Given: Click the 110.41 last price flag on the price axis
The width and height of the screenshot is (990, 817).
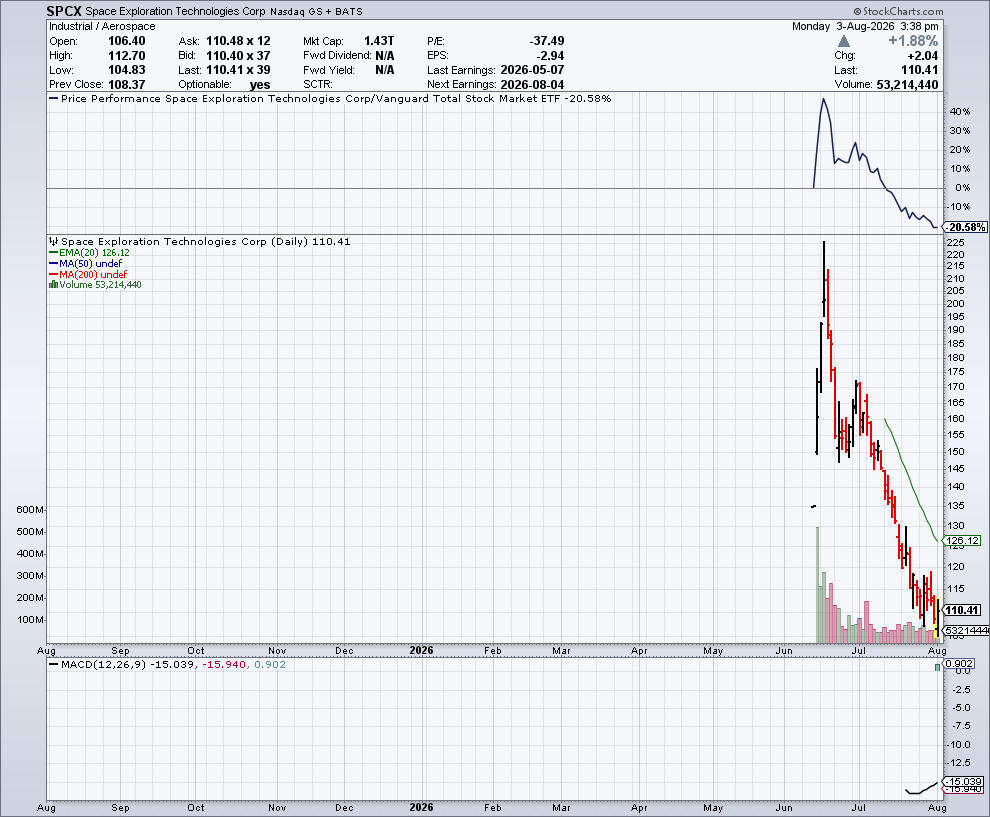Looking at the screenshot, I should point(962,610).
